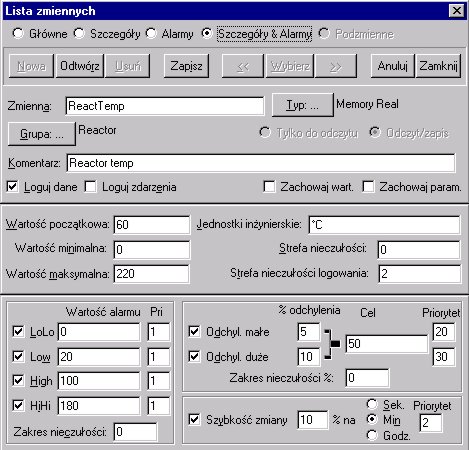469x450 pixels.
Task: Open the Grupa selection dialog
Action: click(x=42, y=134)
